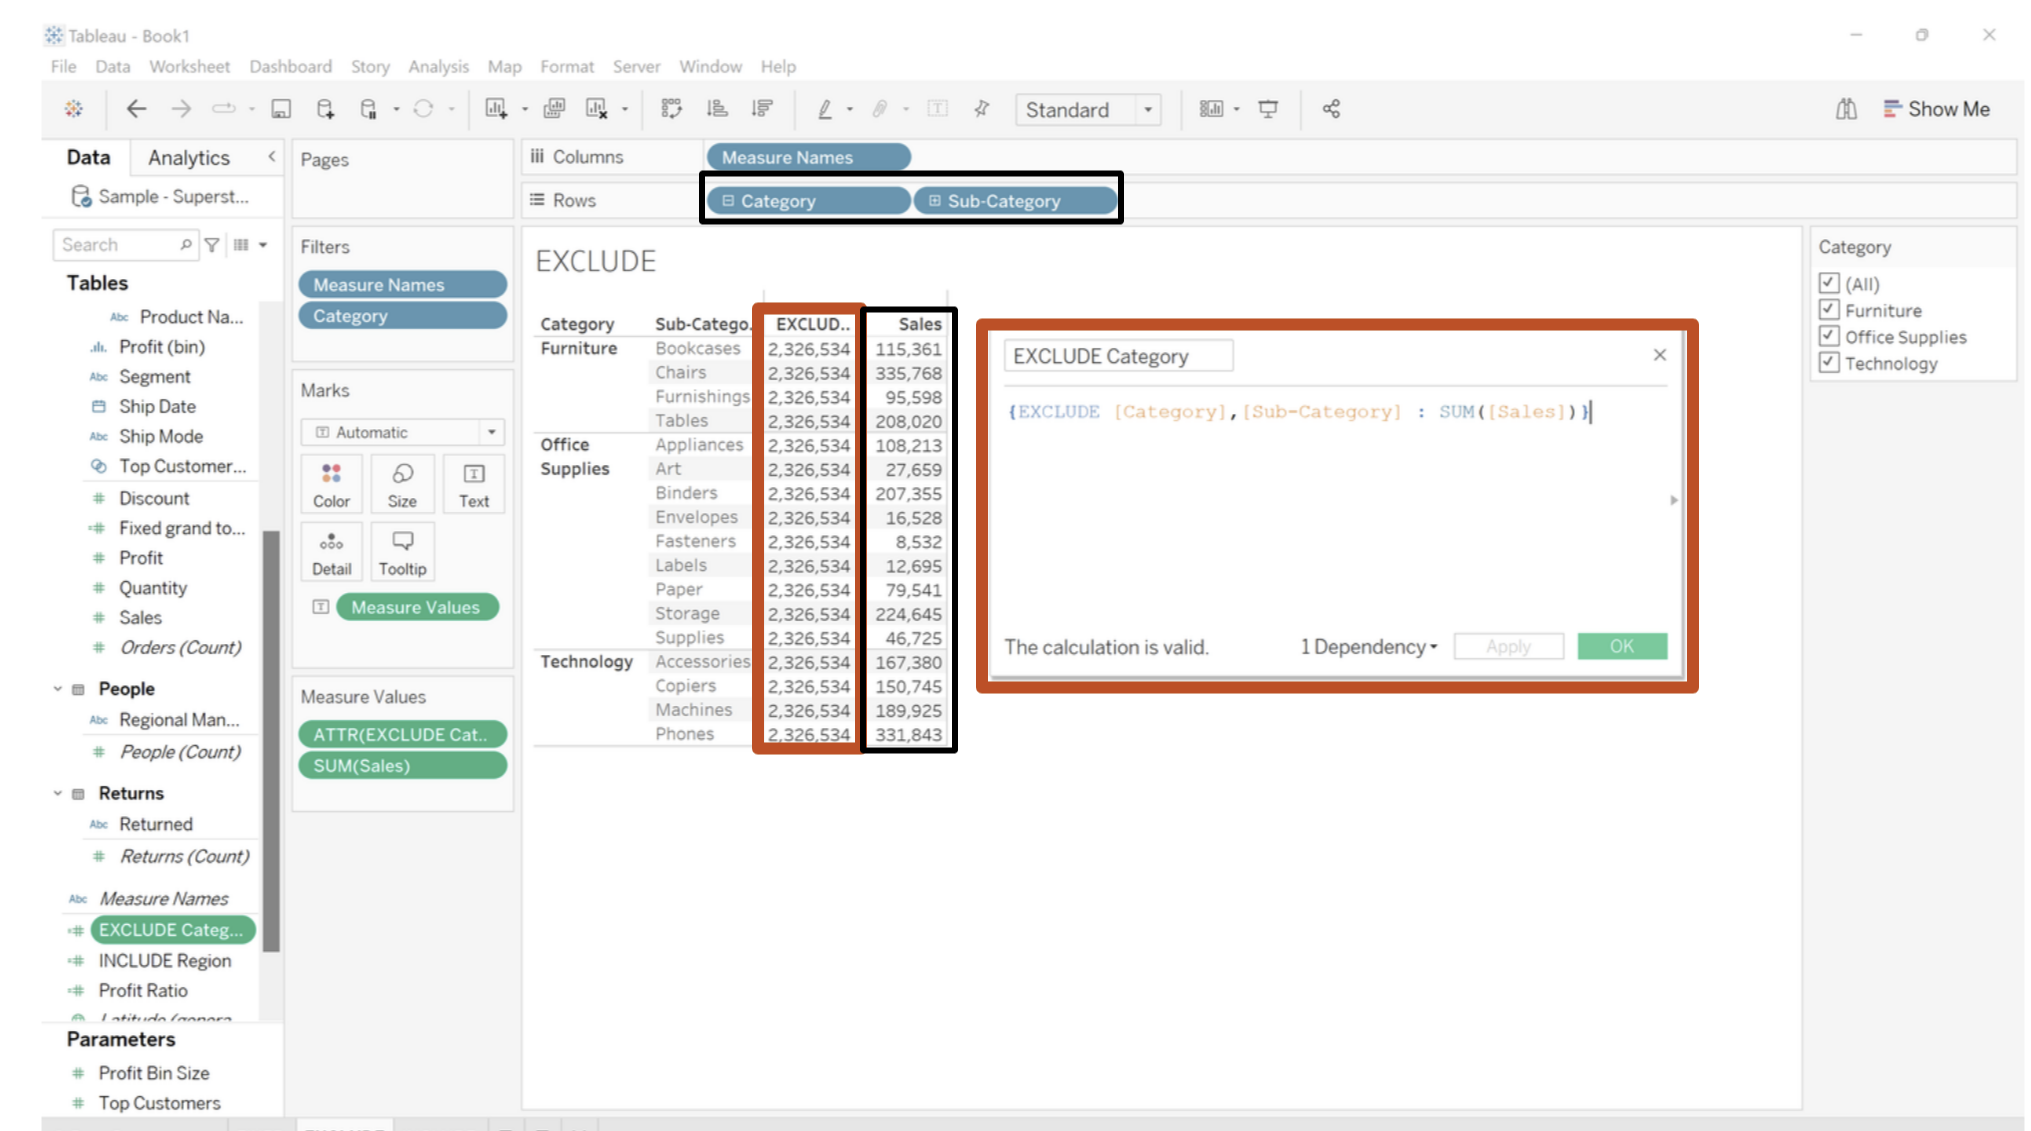Click the Share workbook icon
Image resolution: width=2031 pixels, height=1131 pixels.
pos(1331,109)
